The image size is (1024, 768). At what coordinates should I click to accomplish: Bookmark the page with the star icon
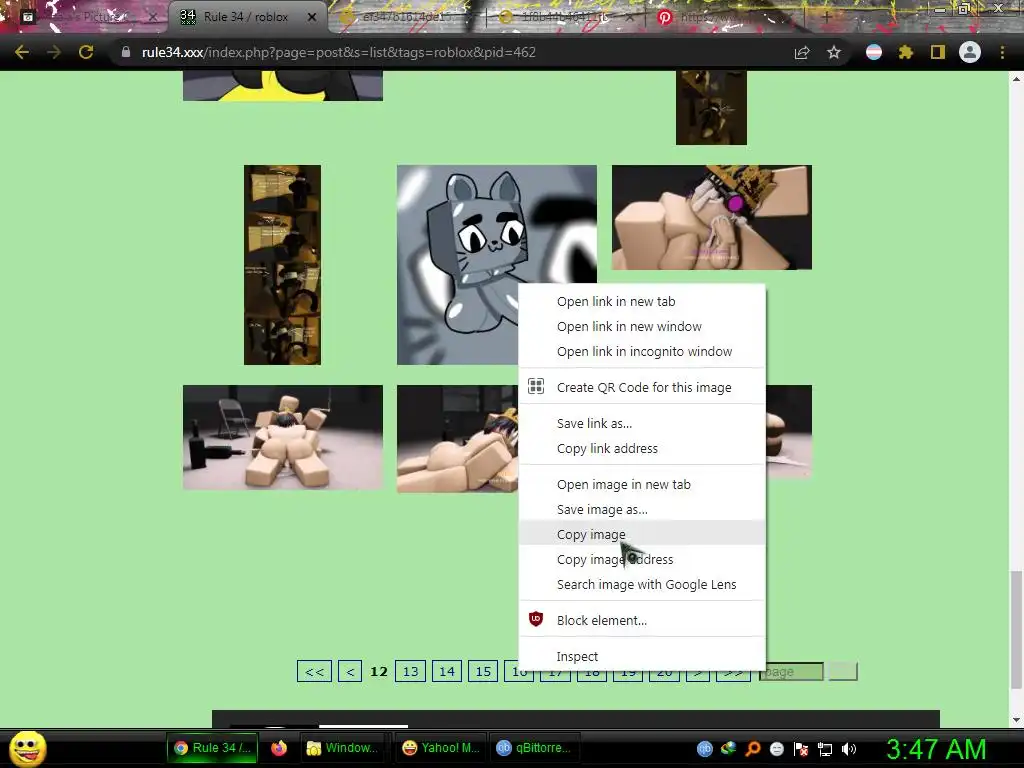tap(833, 52)
